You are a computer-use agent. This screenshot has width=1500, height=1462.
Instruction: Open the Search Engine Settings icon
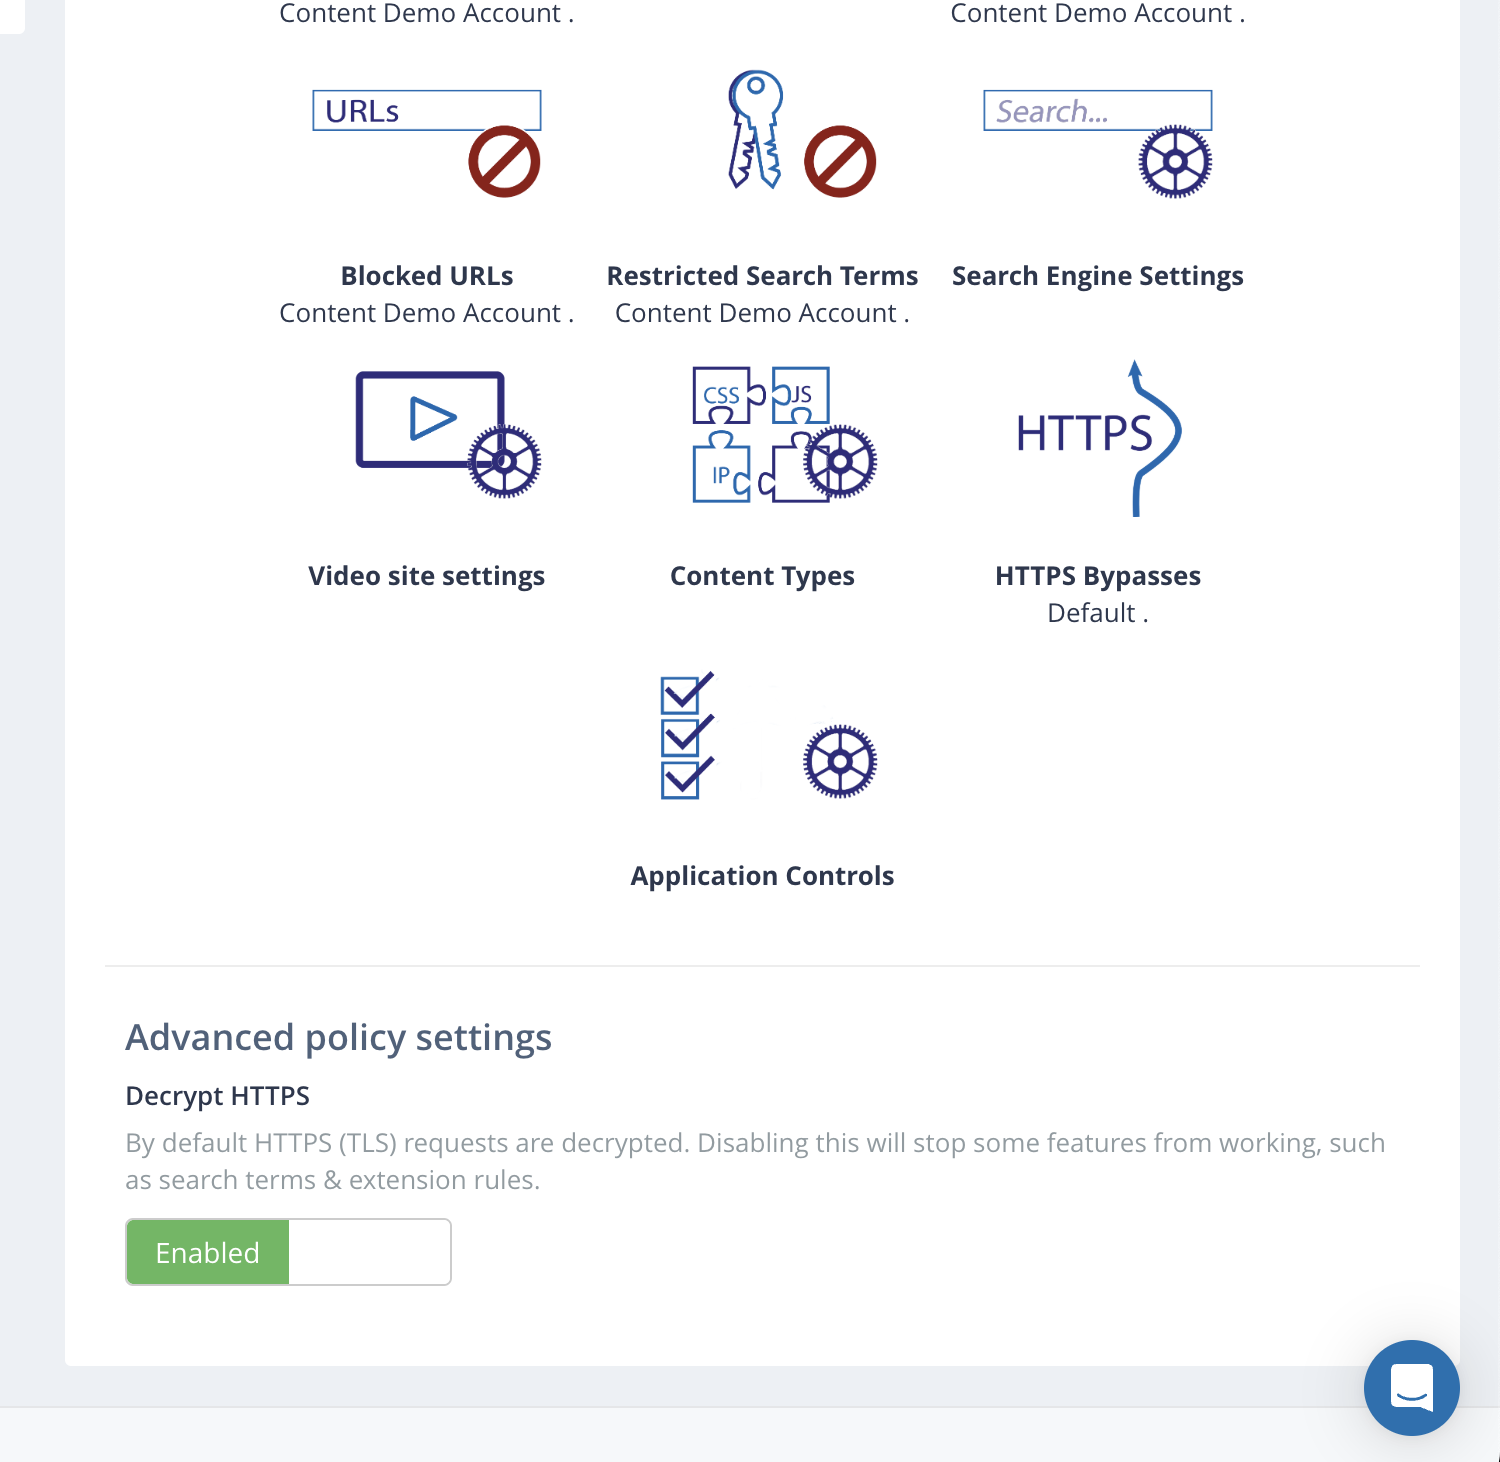1098,142
